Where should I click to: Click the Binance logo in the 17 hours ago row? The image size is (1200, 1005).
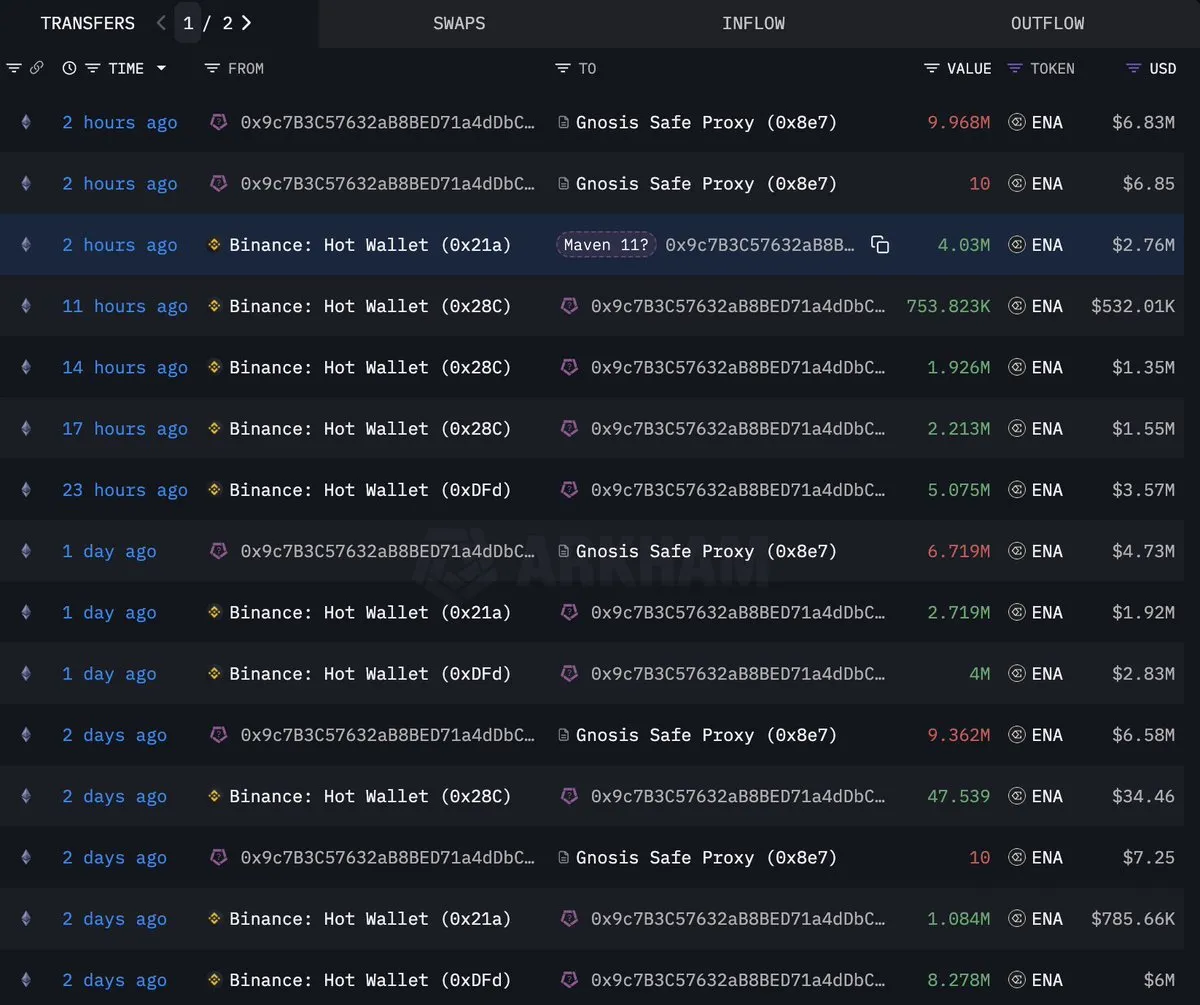point(213,429)
